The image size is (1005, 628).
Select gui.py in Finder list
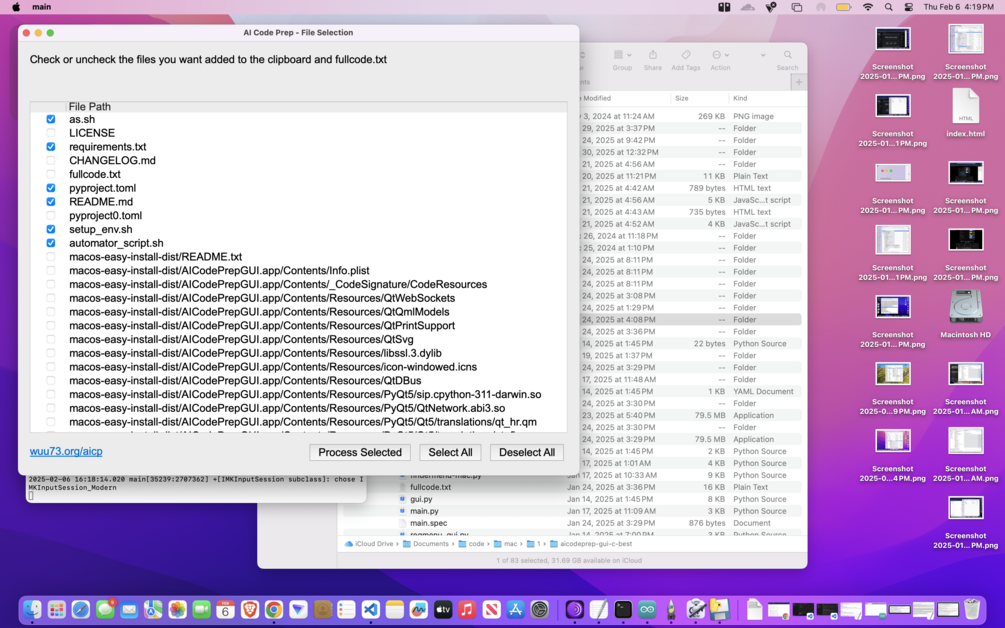(x=421, y=499)
